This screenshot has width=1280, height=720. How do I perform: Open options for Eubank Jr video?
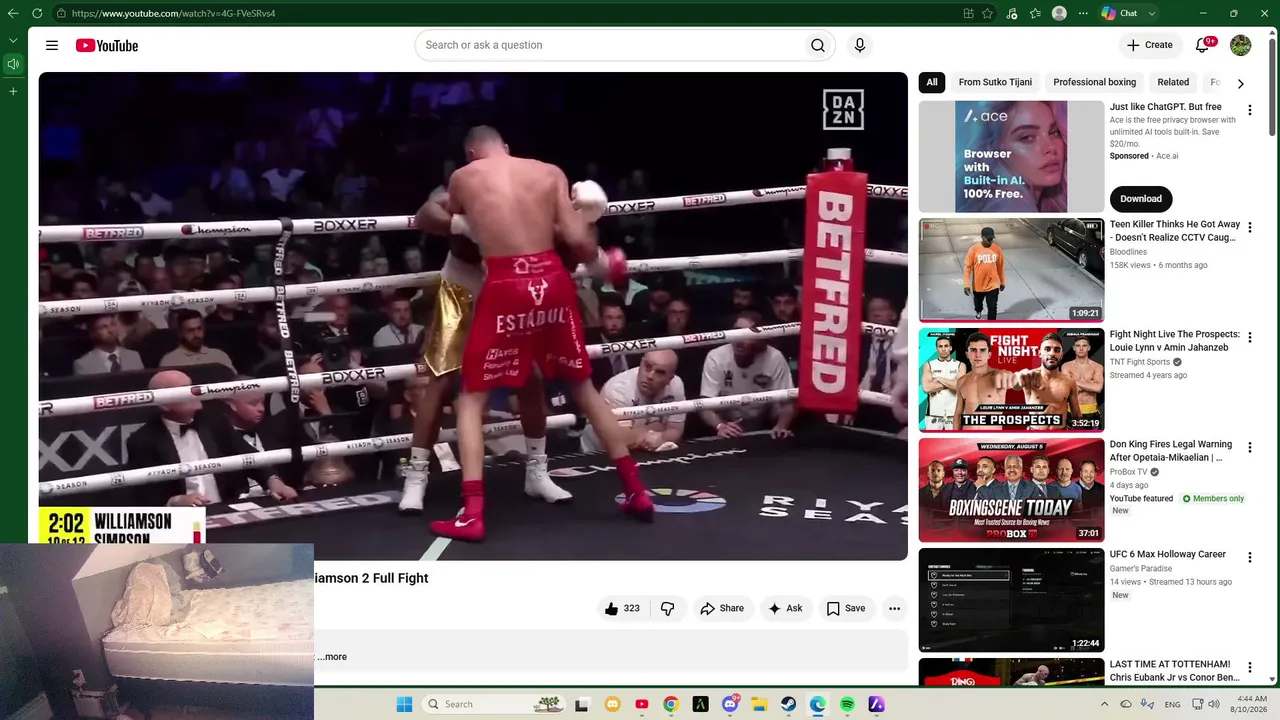pos(1249,668)
